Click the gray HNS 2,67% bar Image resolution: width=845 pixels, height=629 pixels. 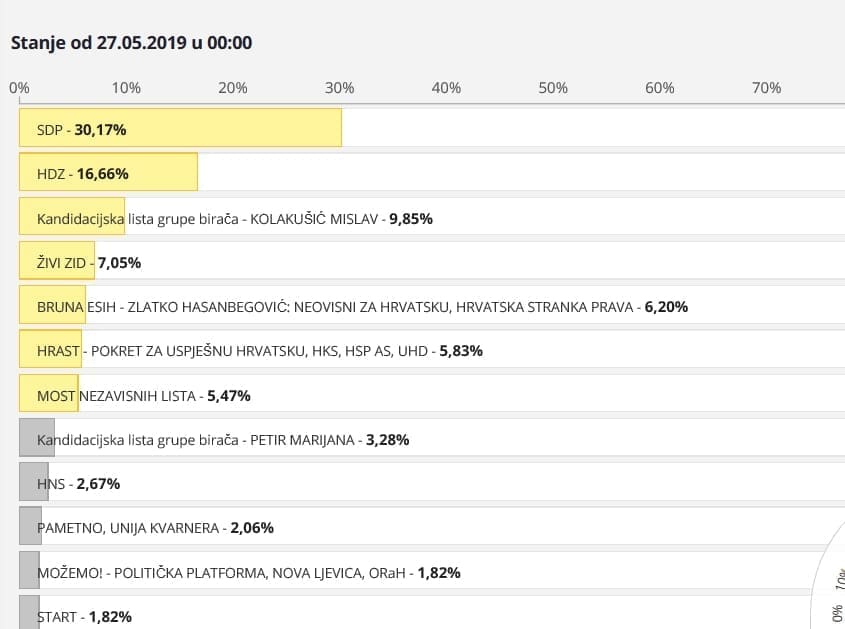(33, 482)
